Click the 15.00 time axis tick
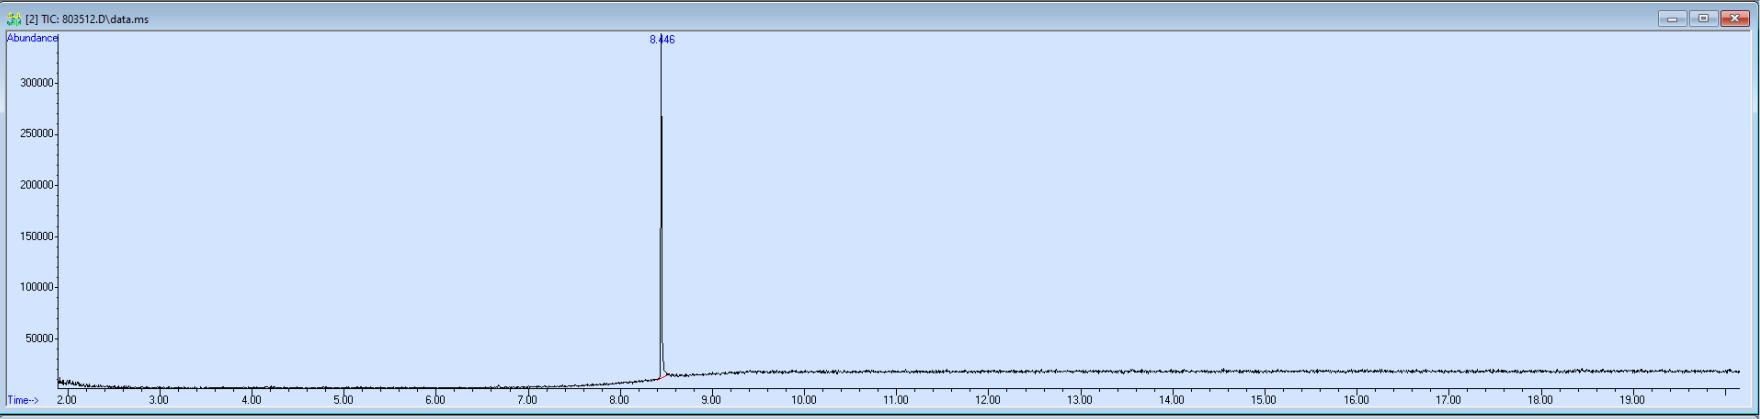Image resolution: width=1760 pixels, height=419 pixels. (x=1264, y=400)
